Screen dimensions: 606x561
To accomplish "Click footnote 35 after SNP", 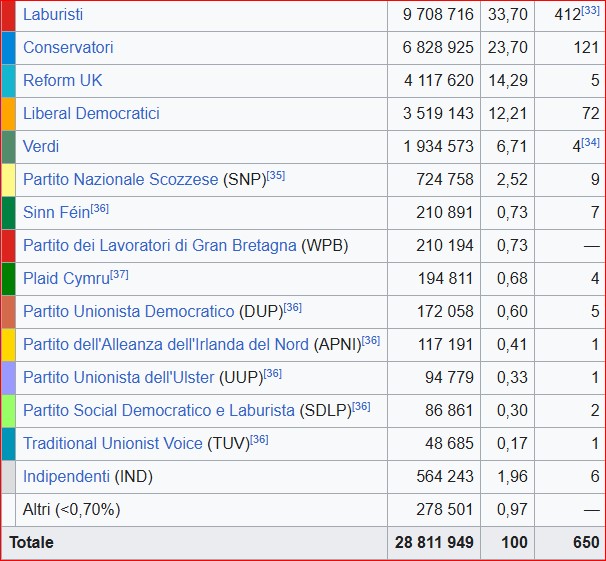I will pyautogui.click(x=276, y=176).
